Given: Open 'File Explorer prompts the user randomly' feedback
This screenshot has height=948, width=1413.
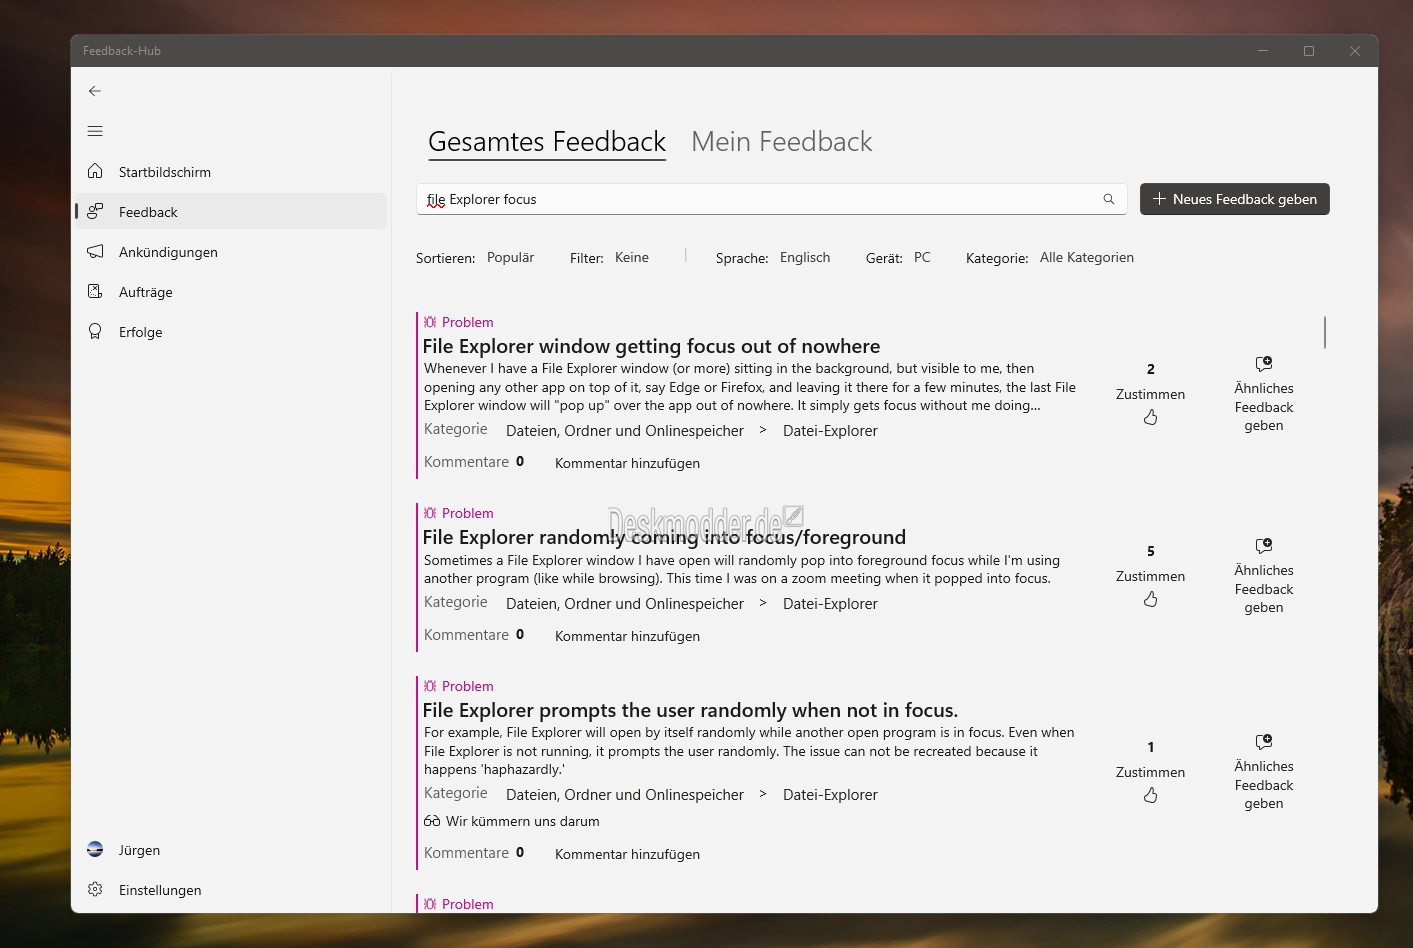Looking at the screenshot, I should 690,710.
